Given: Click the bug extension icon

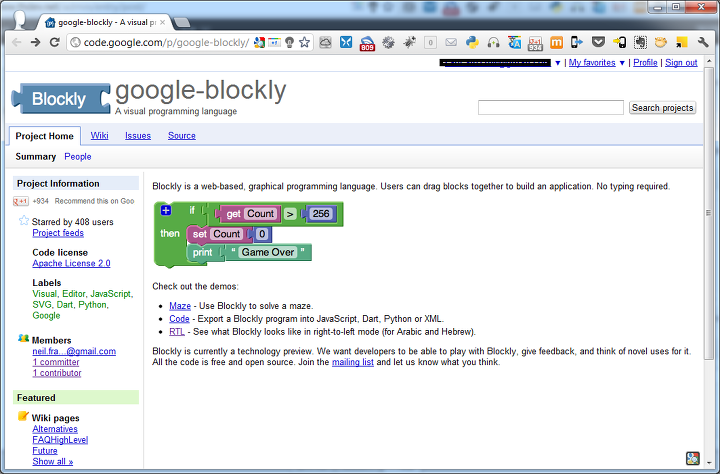Looking at the screenshot, I should click(x=409, y=43).
